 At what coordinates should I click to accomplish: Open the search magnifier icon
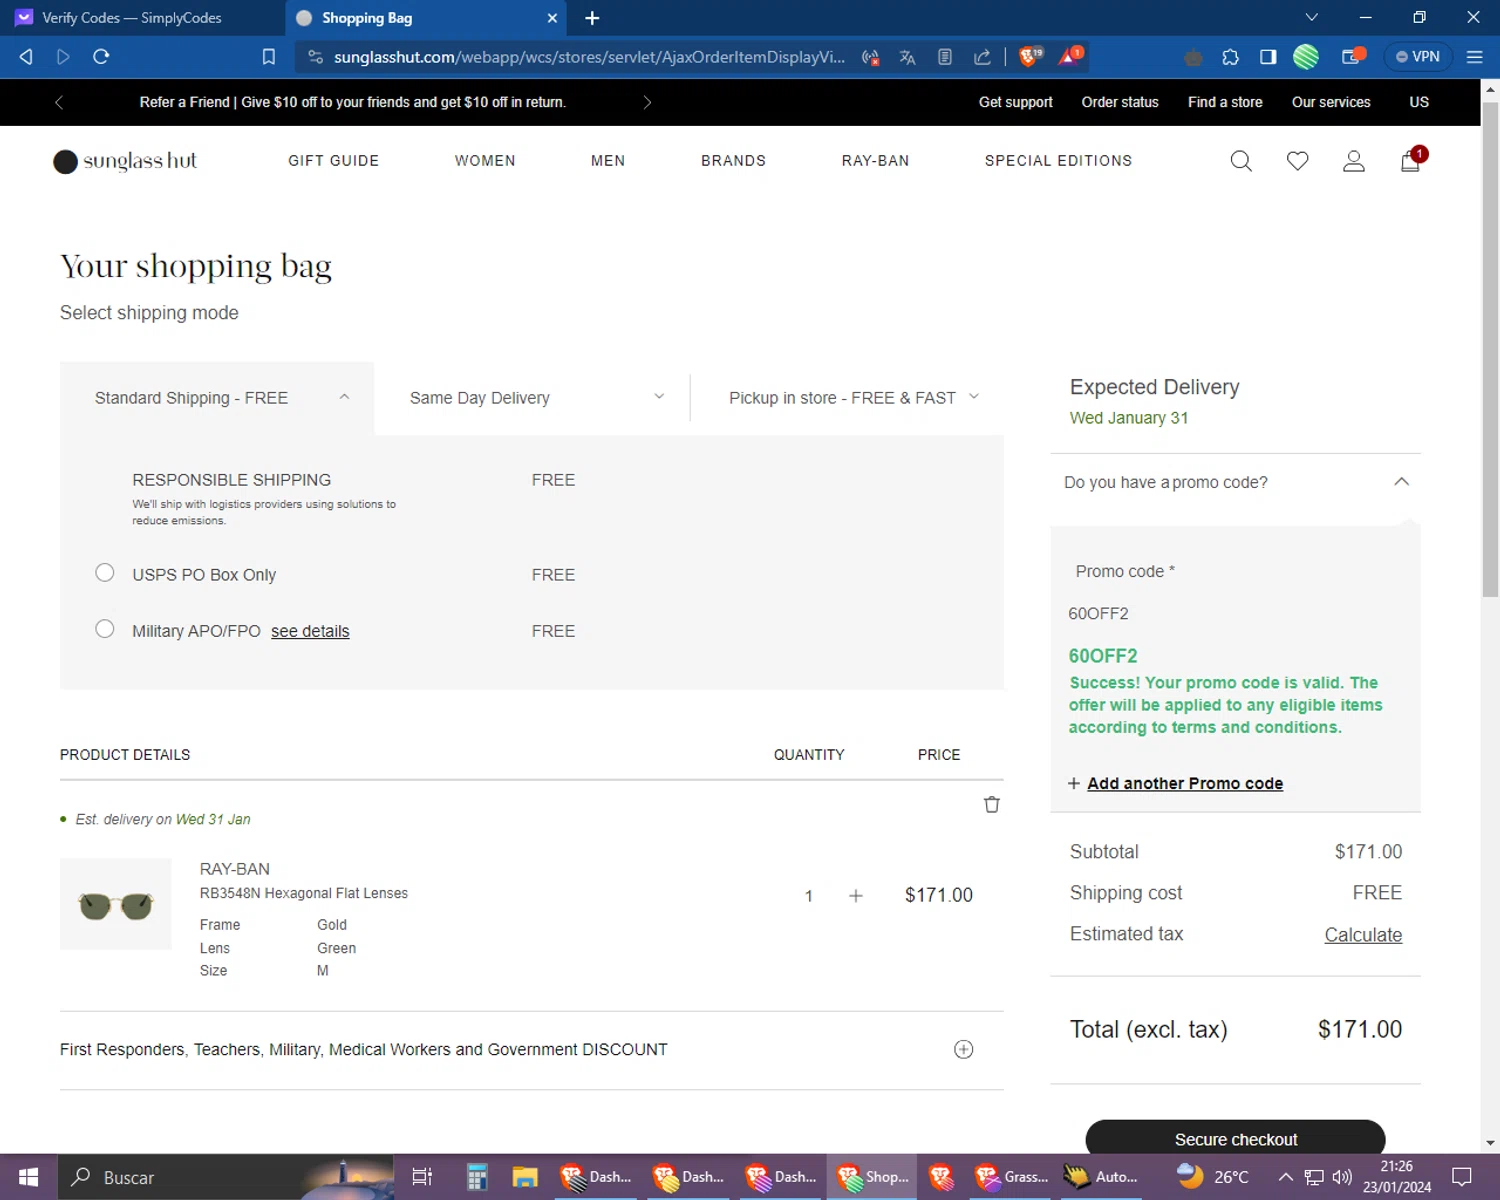(x=1241, y=161)
